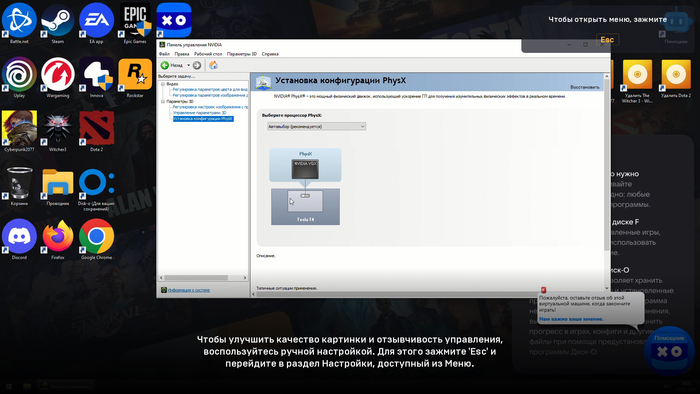Screen dimensions: 700x394
Task: Collapse the Параметры 3D tree node
Action: point(163,101)
